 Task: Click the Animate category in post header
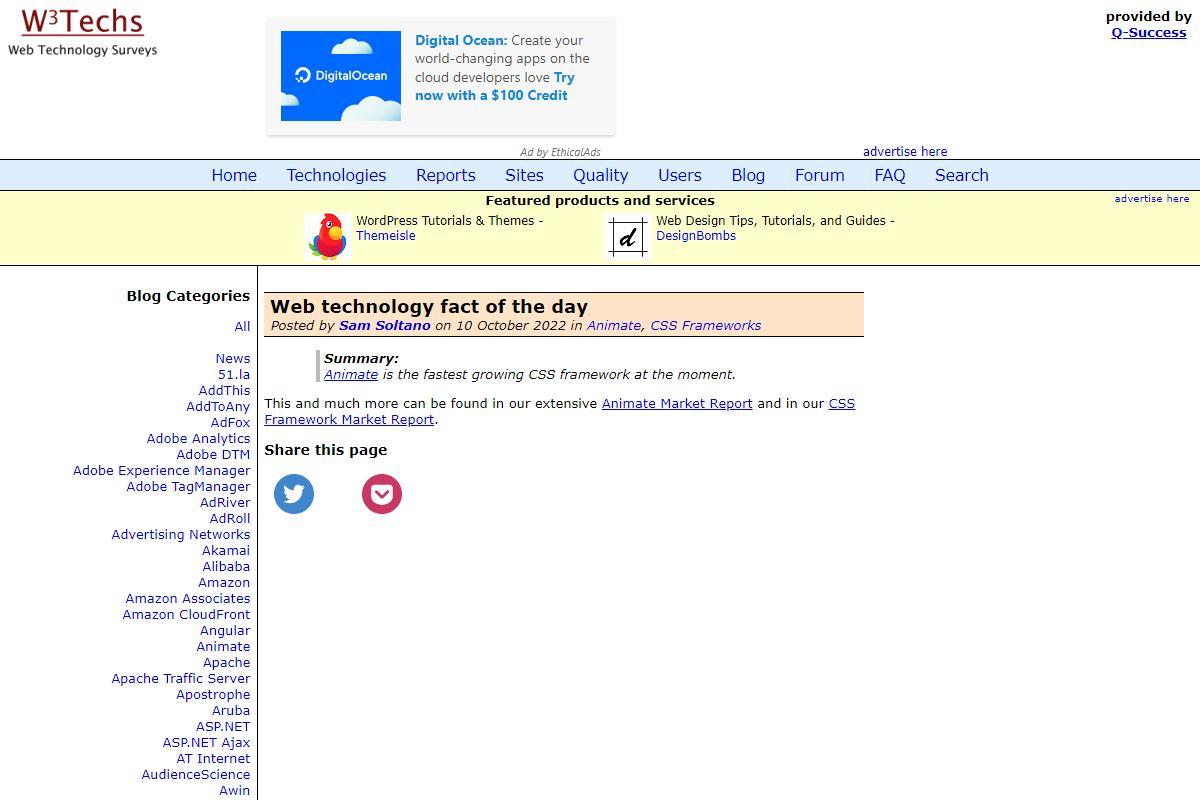click(x=614, y=325)
